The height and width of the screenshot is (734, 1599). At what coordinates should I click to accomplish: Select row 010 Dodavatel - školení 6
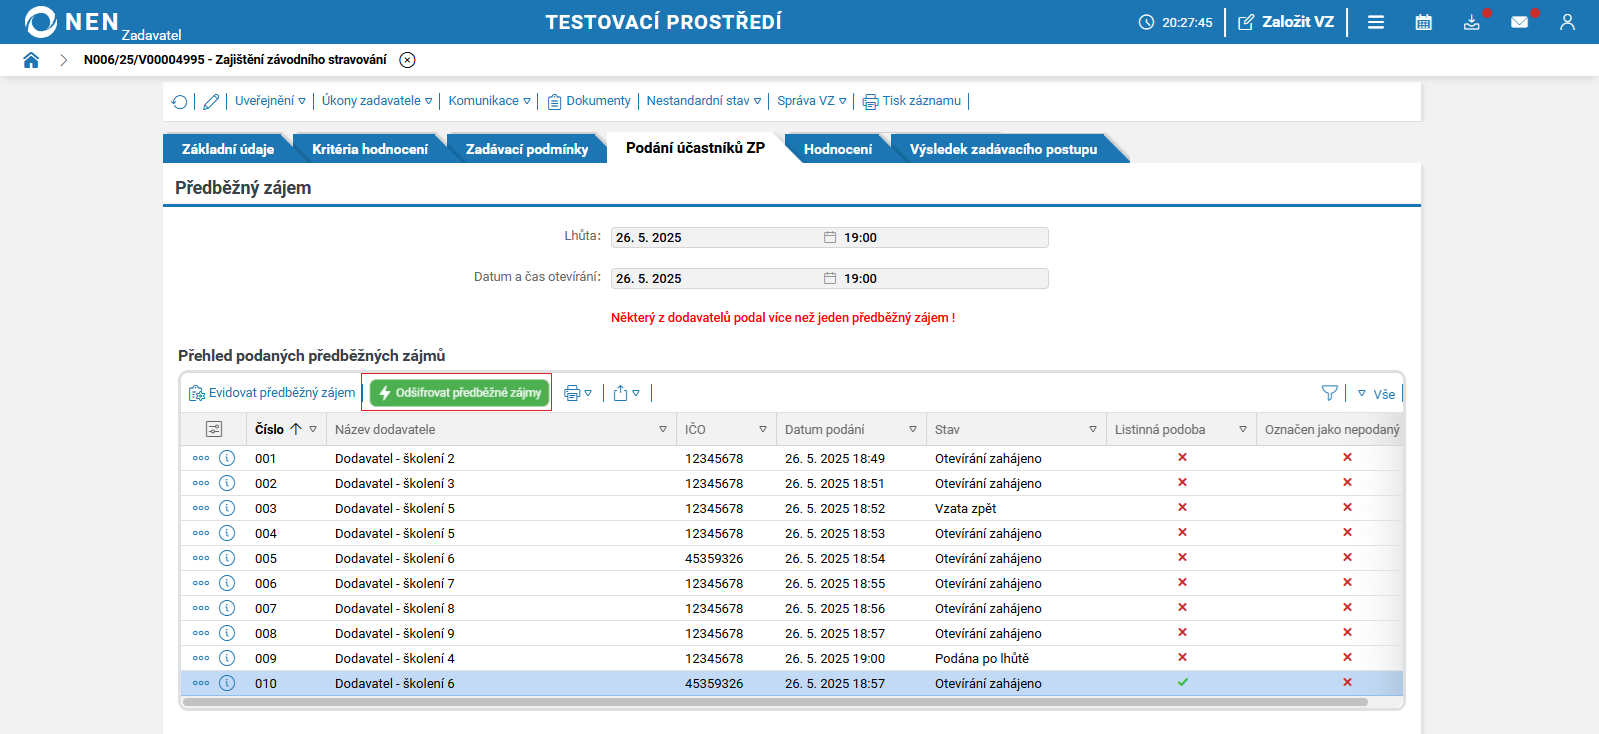[500, 683]
